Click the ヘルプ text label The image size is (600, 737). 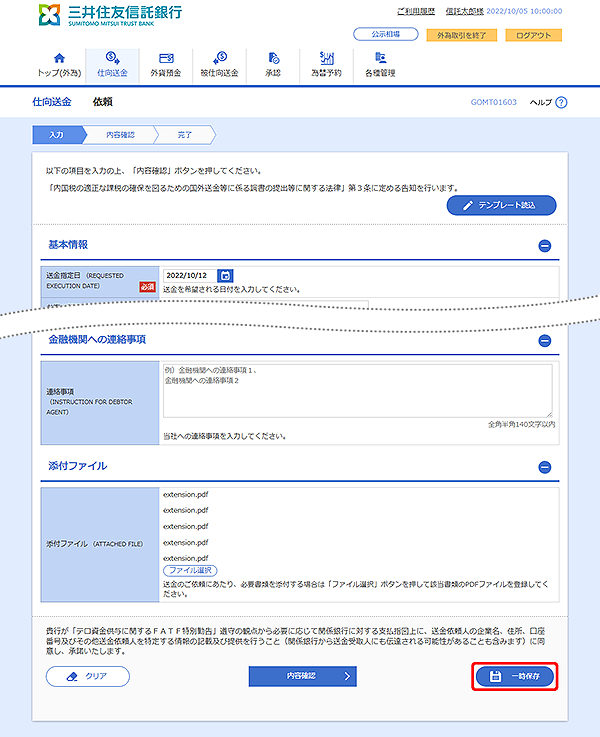541,102
